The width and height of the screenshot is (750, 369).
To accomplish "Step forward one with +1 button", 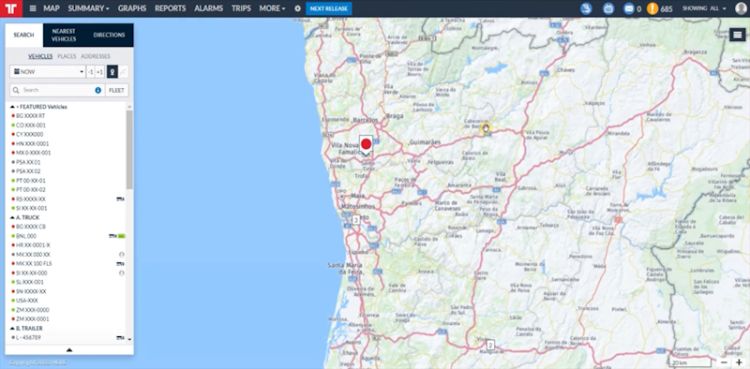I will click(99, 72).
